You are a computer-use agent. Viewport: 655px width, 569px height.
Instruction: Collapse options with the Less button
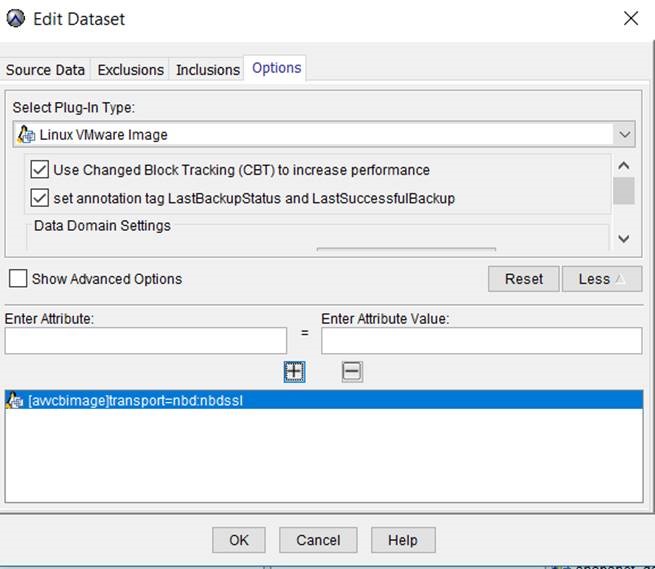(601, 279)
